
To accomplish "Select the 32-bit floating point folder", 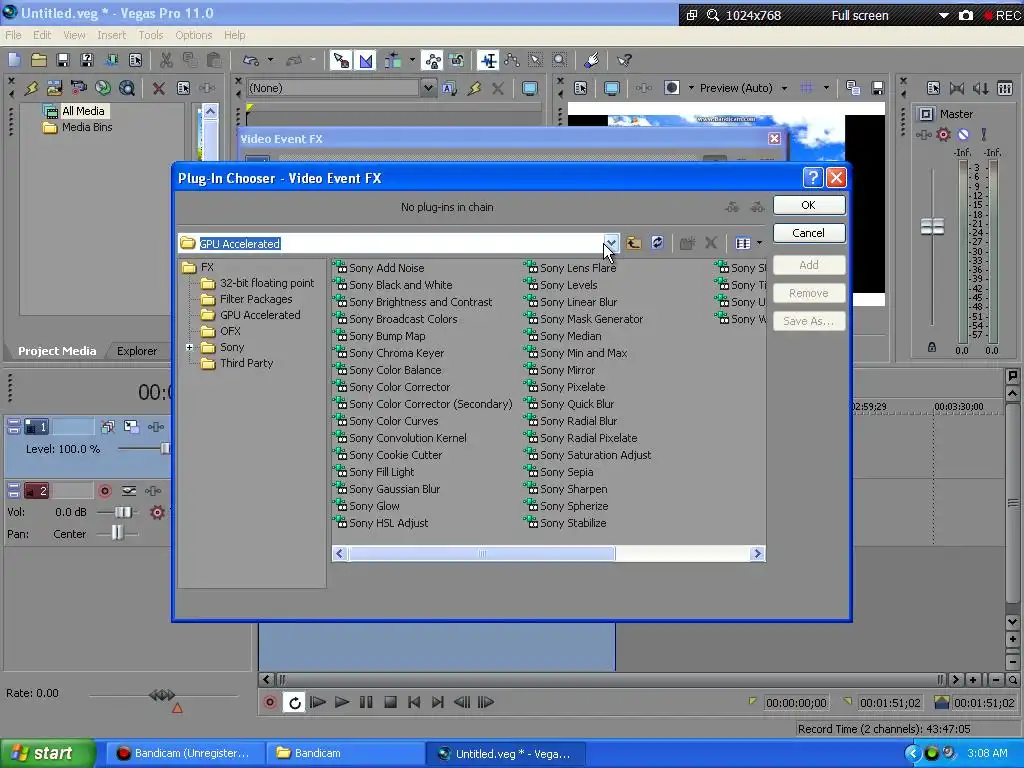I will click(266, 283).
